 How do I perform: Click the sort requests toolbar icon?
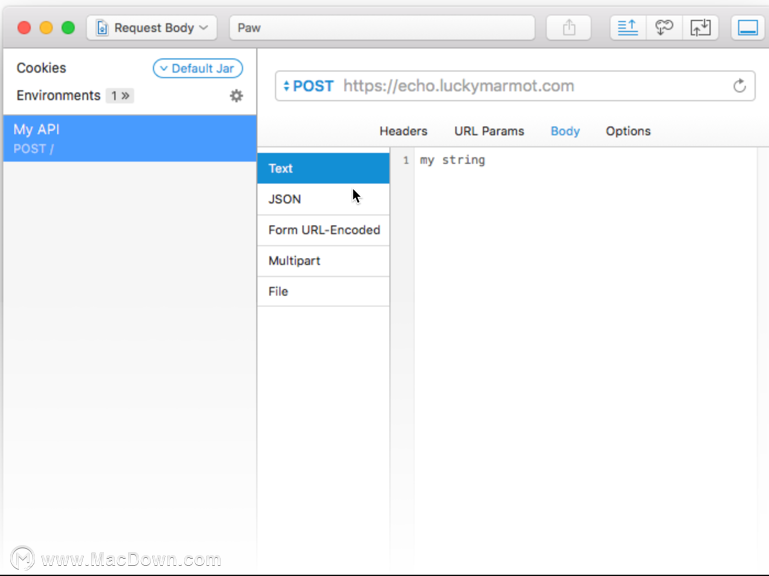coord(628,27)
